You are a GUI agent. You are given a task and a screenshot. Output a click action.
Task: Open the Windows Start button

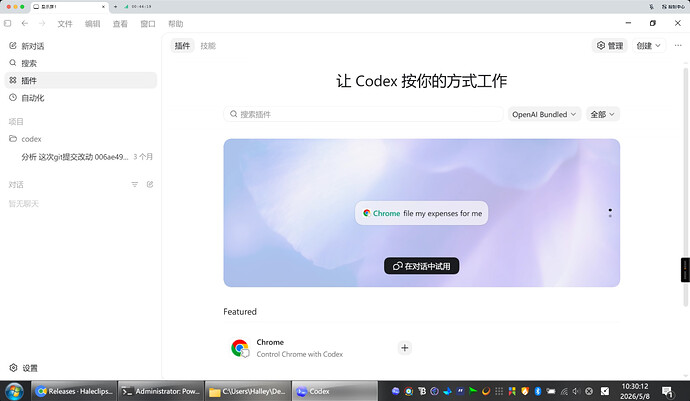coord(14,391)
